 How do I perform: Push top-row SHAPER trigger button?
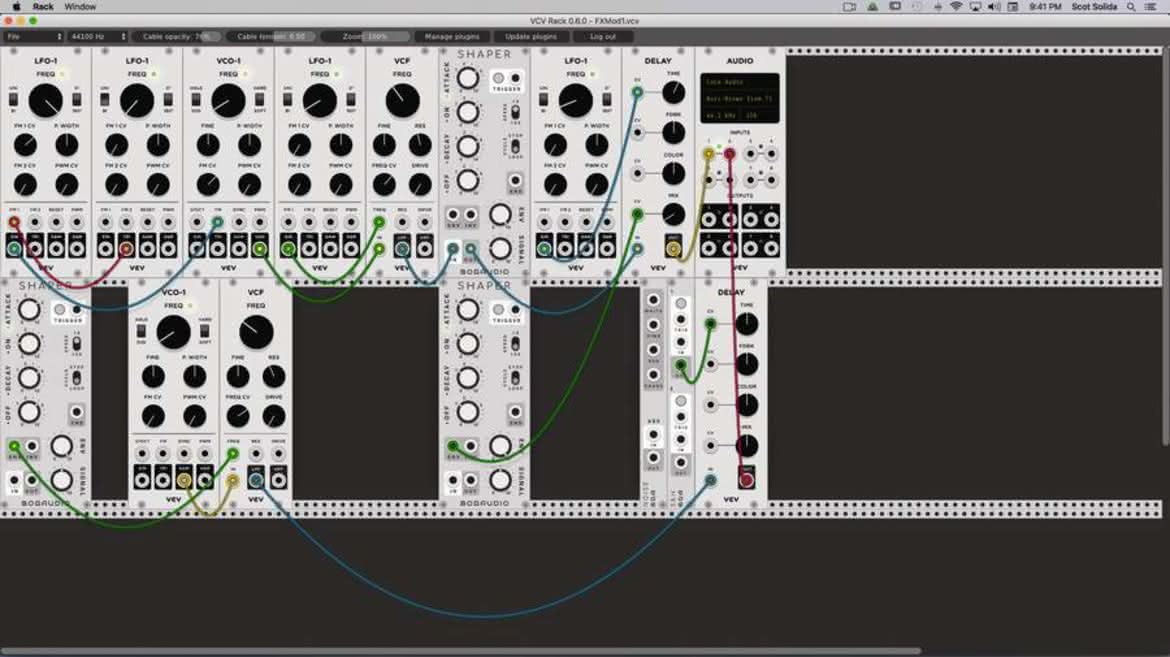click(x=498, y=78)
